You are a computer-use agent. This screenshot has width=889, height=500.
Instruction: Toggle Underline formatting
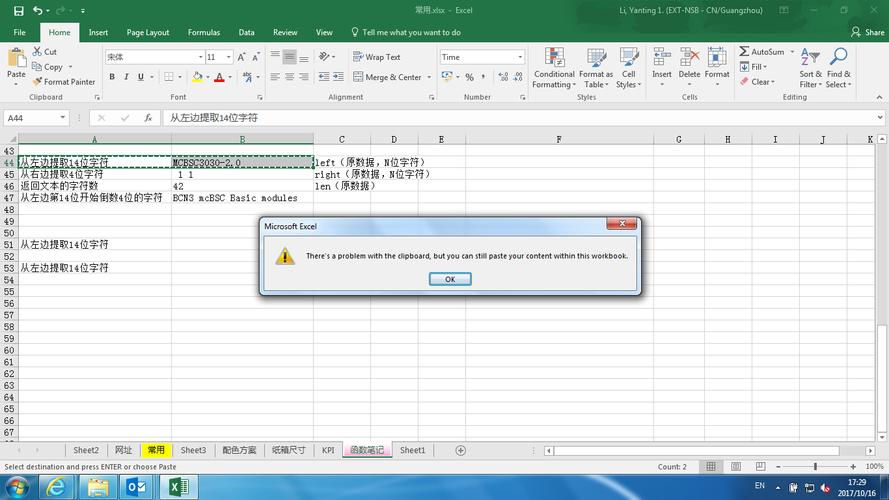tap(141, 77)
